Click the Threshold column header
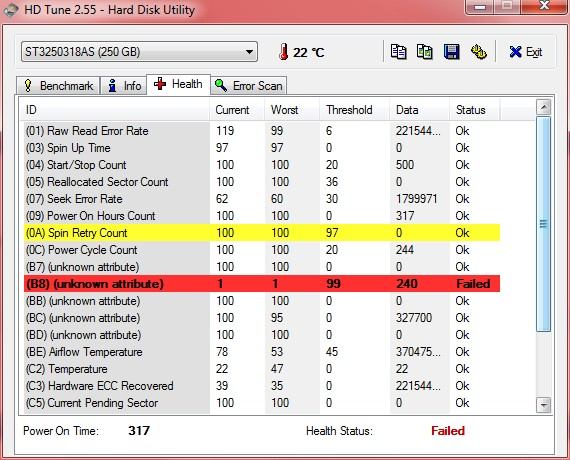The image size is (570, 460). [x=355, y=110]
